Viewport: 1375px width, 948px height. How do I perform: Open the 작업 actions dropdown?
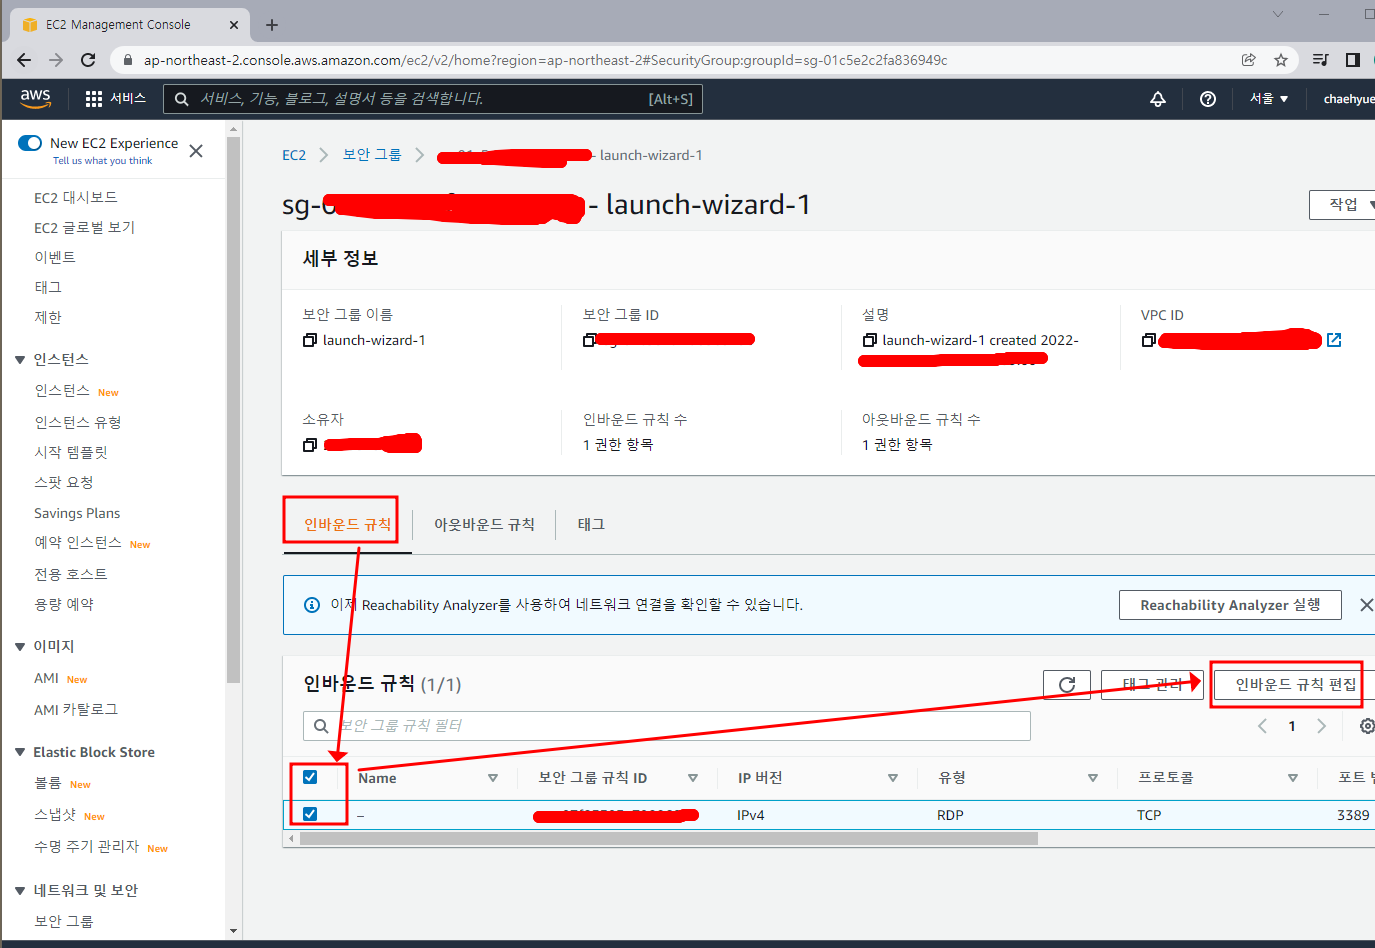(1341, 204)
